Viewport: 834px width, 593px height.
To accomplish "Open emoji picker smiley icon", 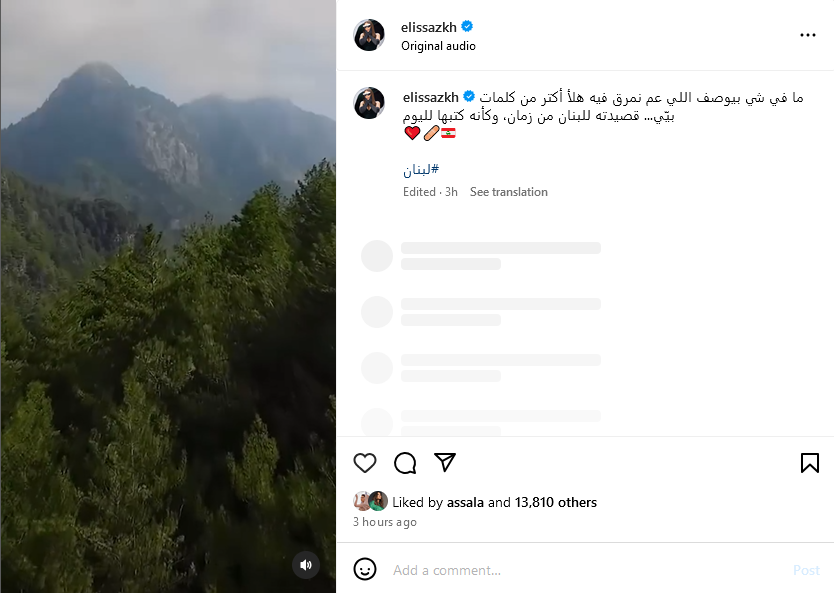I will pos(365,570).
